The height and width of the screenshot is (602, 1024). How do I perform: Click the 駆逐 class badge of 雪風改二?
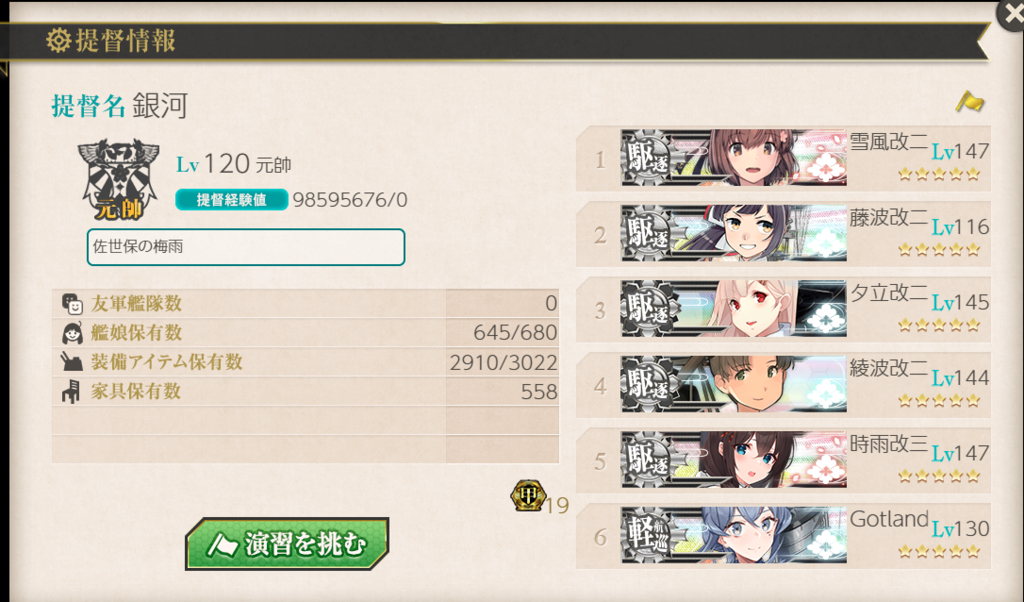[647, 157]
